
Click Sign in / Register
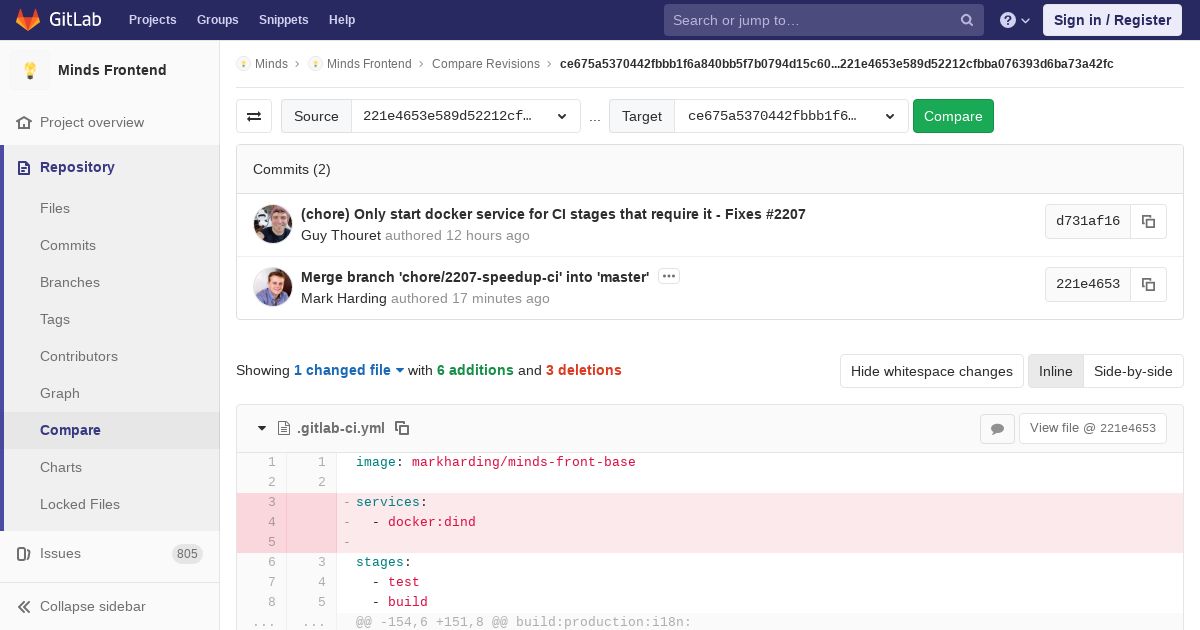[x=1112, y=20]
